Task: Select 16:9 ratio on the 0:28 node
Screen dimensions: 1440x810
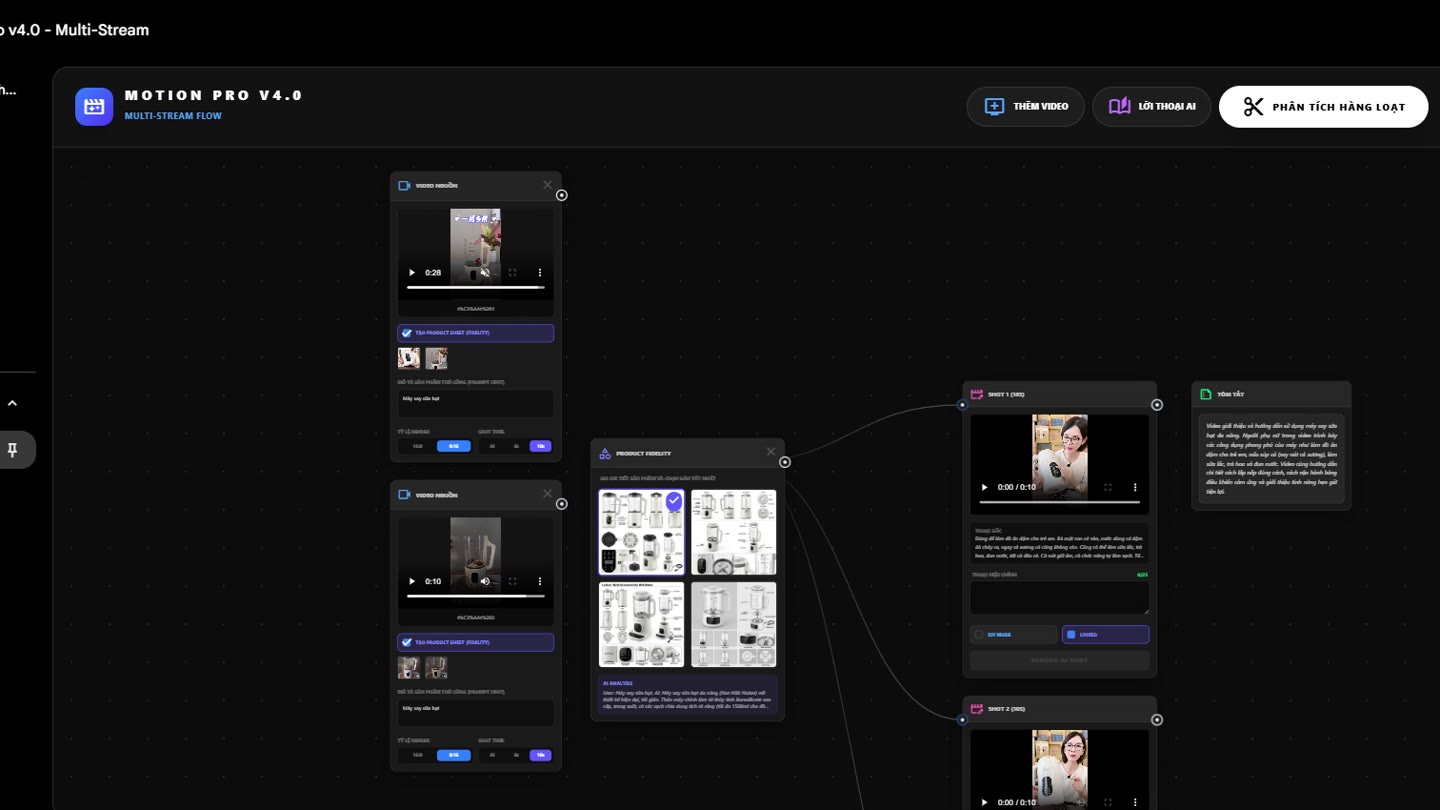Action: pyautogui.click(x=418, y=446)
